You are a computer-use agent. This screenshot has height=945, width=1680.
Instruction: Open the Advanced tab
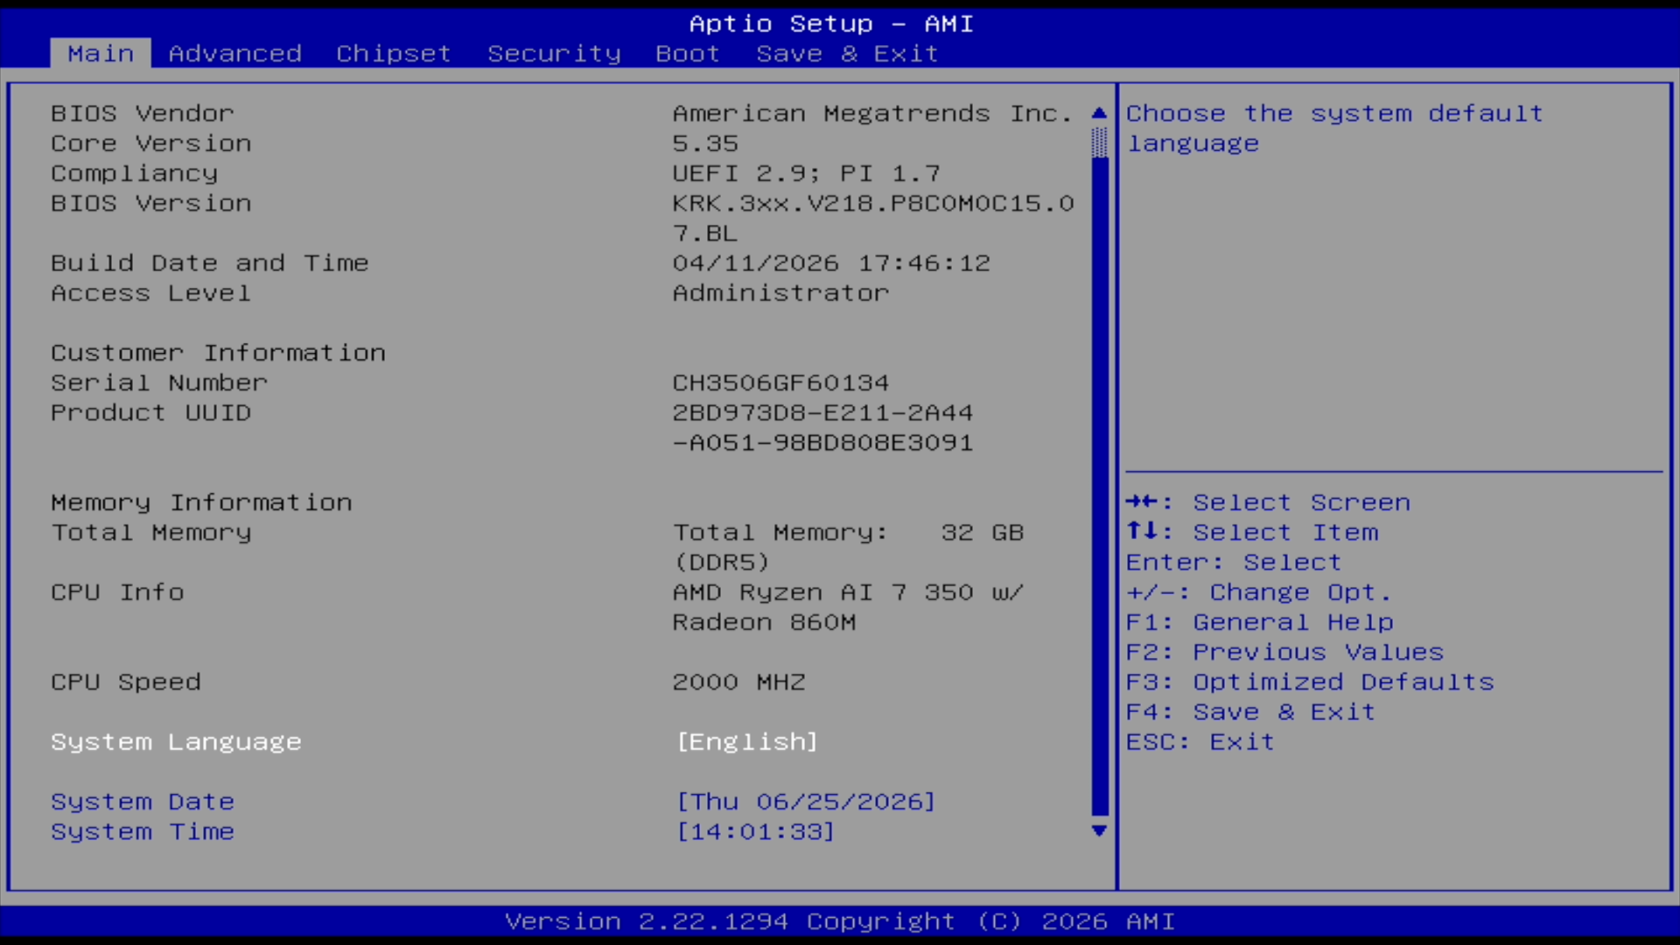[x=235, y=53]
